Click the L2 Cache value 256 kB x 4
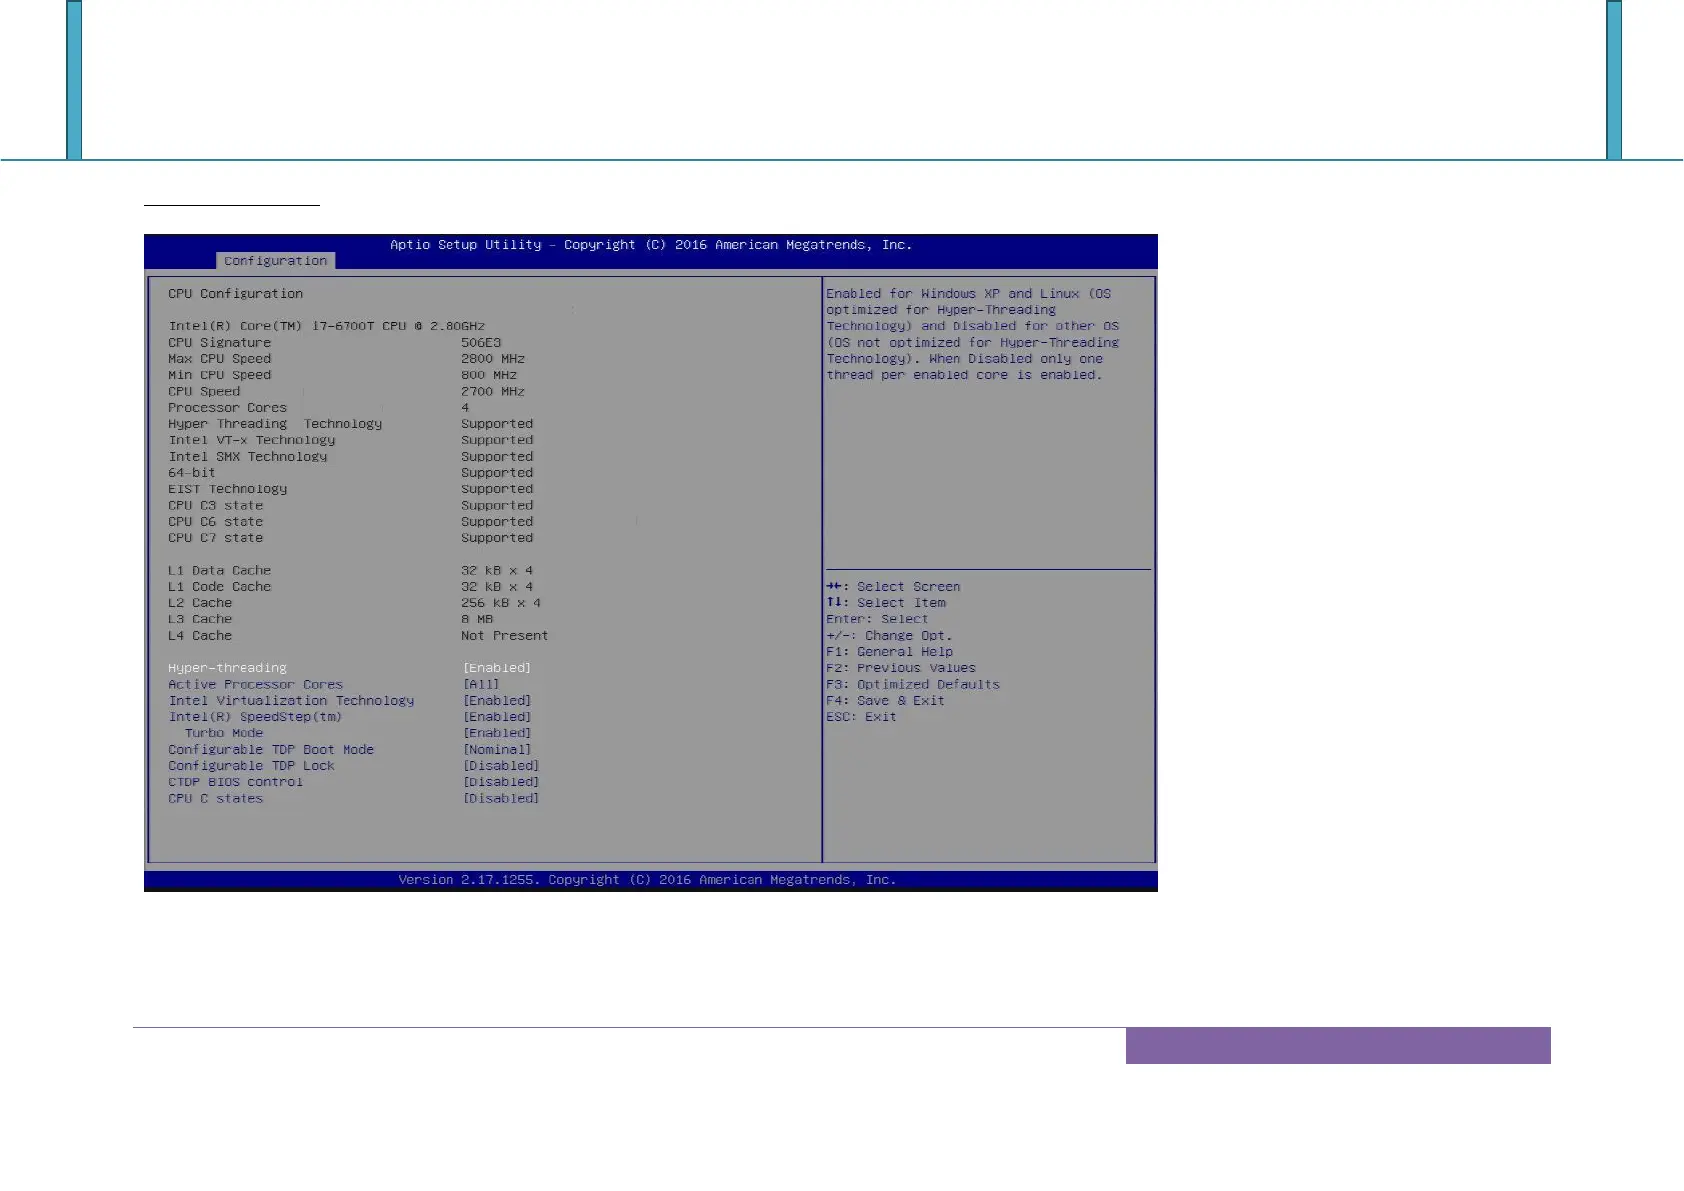This screenshot has width=1684, height=1191. (501, 603)
